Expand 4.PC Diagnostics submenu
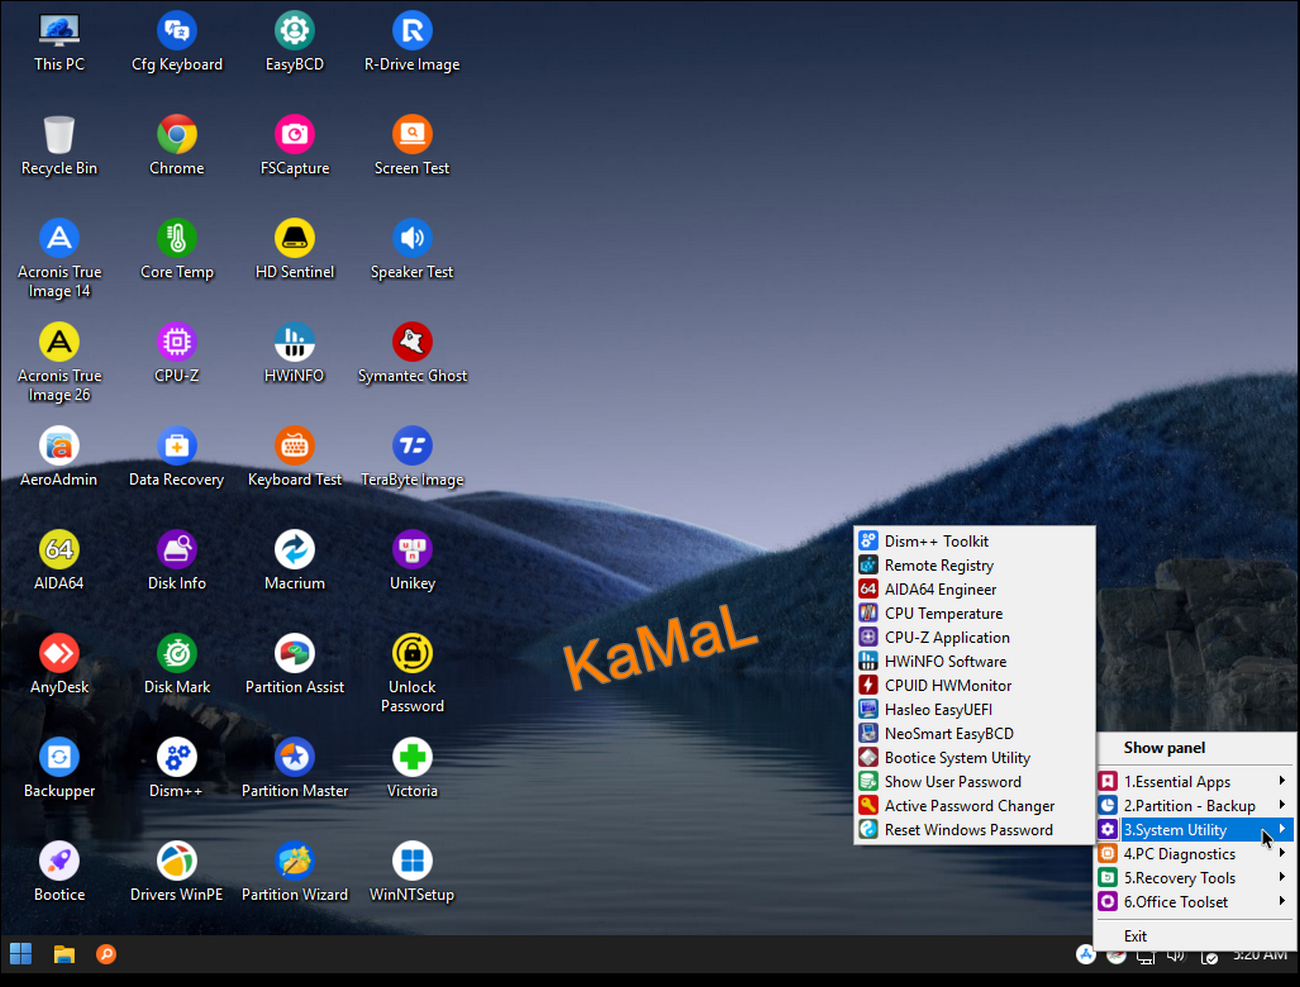The height and width of the screenshot is (987, 1300). (x=1195, y=853)
